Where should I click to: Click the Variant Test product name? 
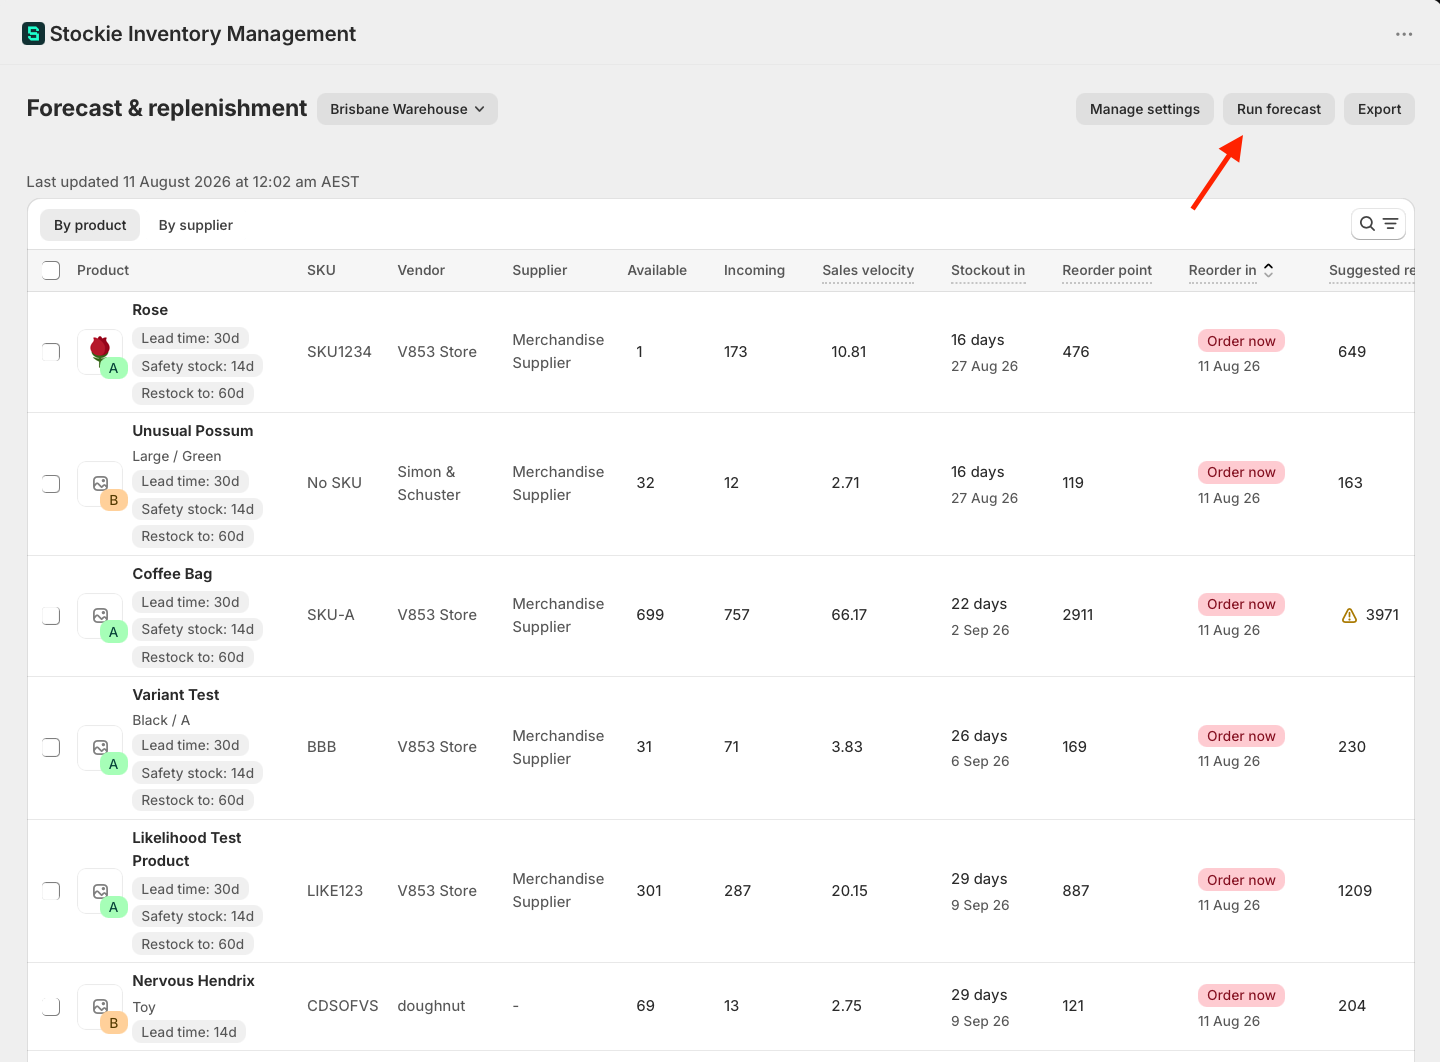coord(176,695)
